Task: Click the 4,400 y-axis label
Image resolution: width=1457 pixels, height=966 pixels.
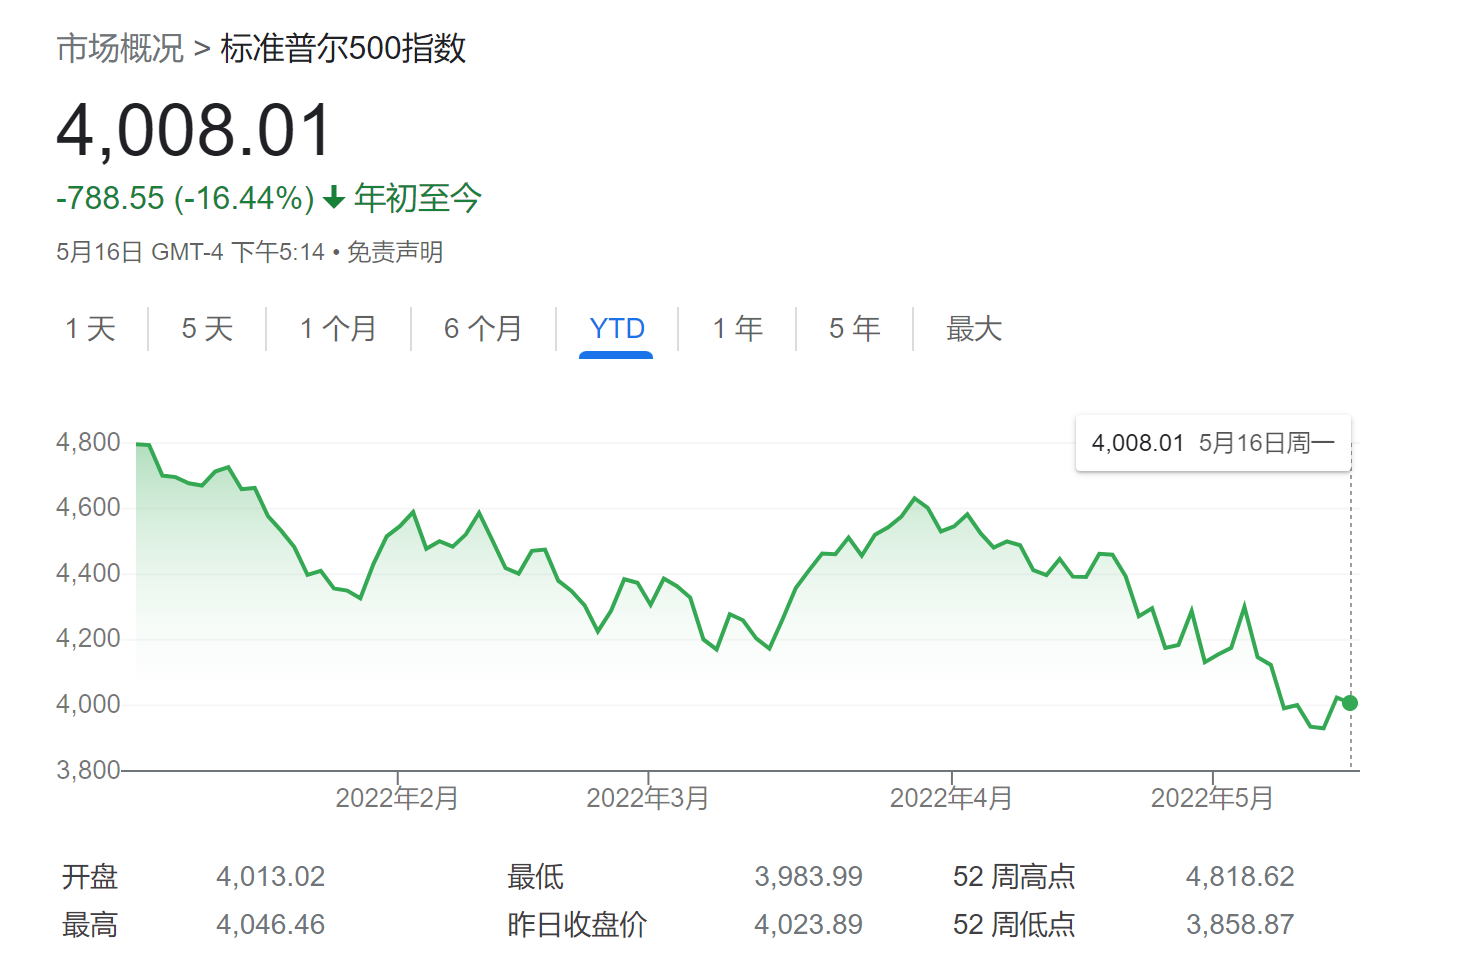Action: pyautogui.click(x=88, y=573)
